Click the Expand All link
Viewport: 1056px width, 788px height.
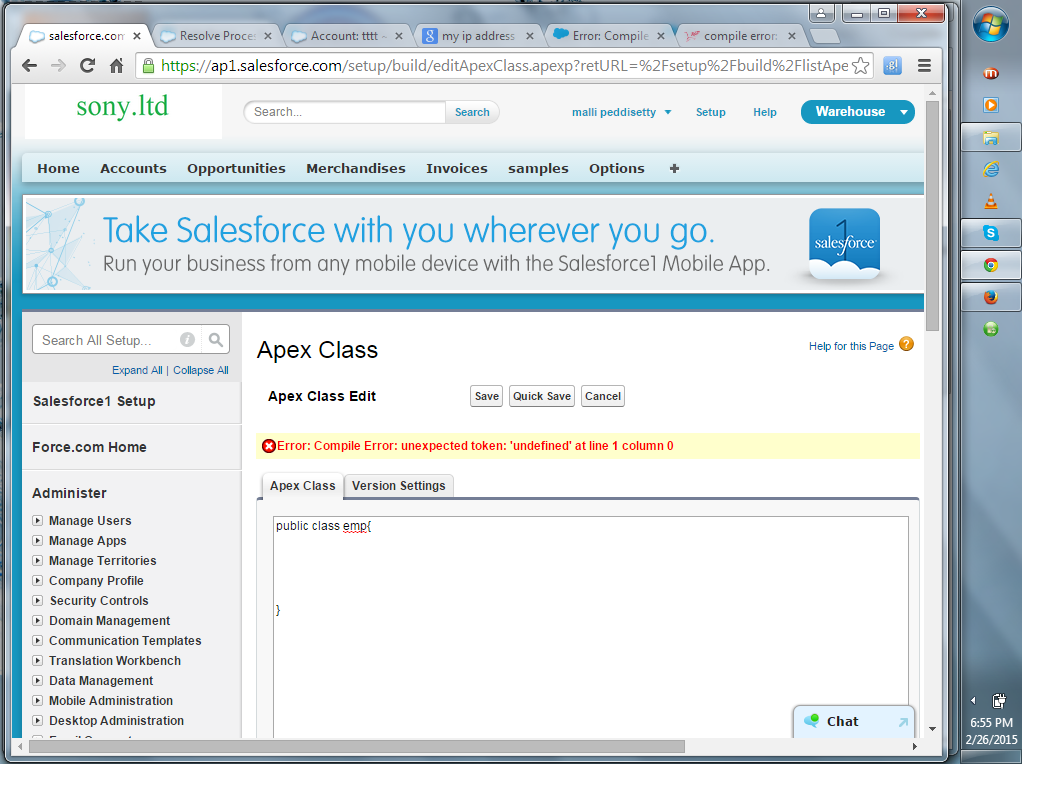point(137,370)
